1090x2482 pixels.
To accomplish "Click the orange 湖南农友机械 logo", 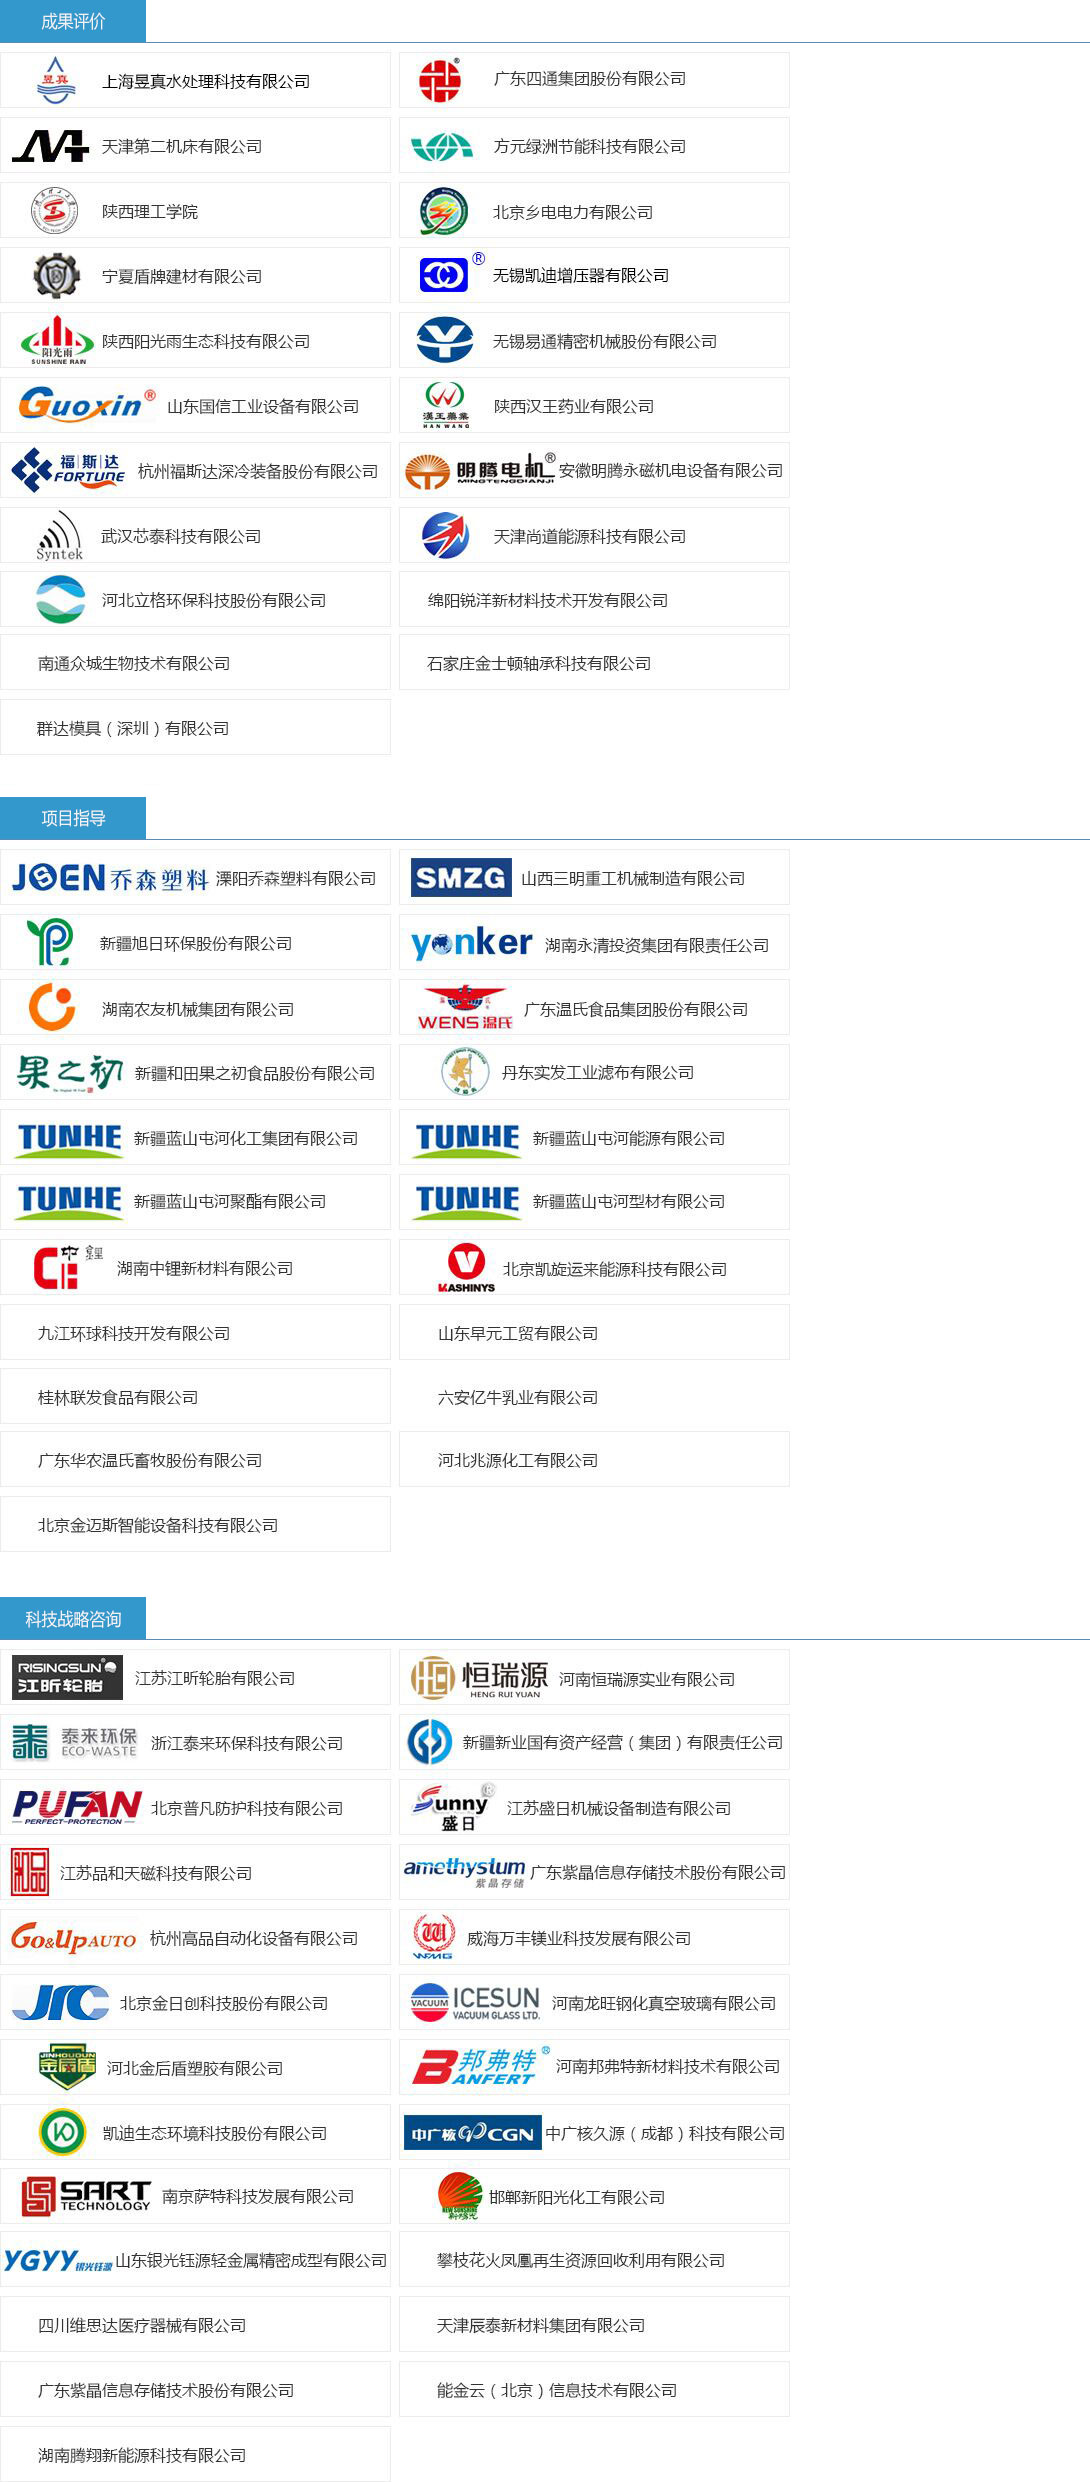I will tap(52, 1007).
